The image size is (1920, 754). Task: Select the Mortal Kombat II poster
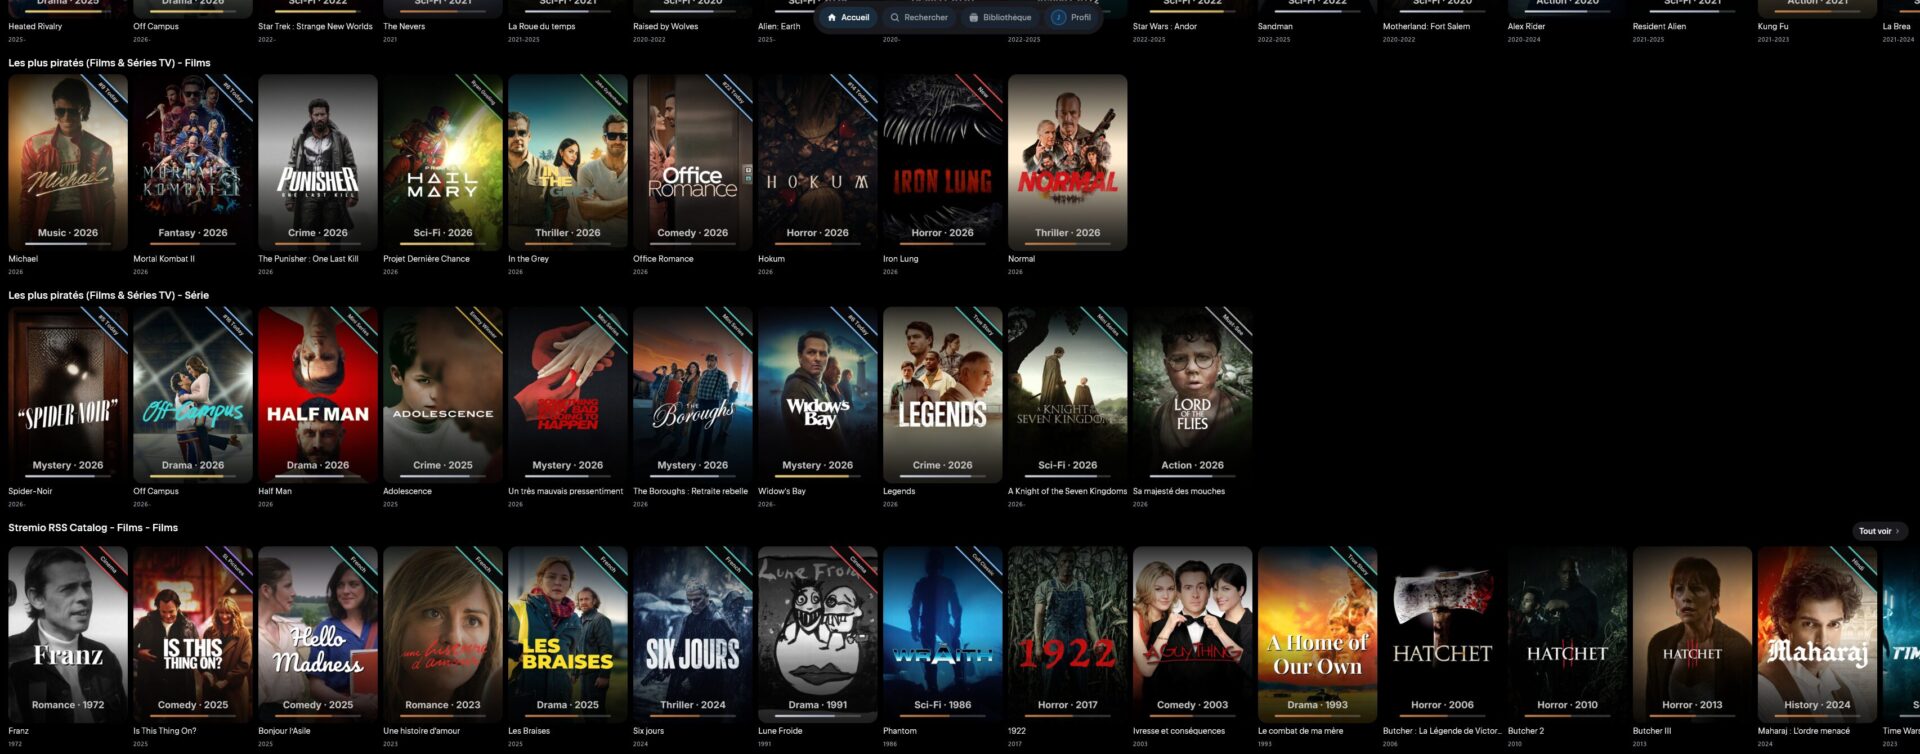click(x=193, y=162)
